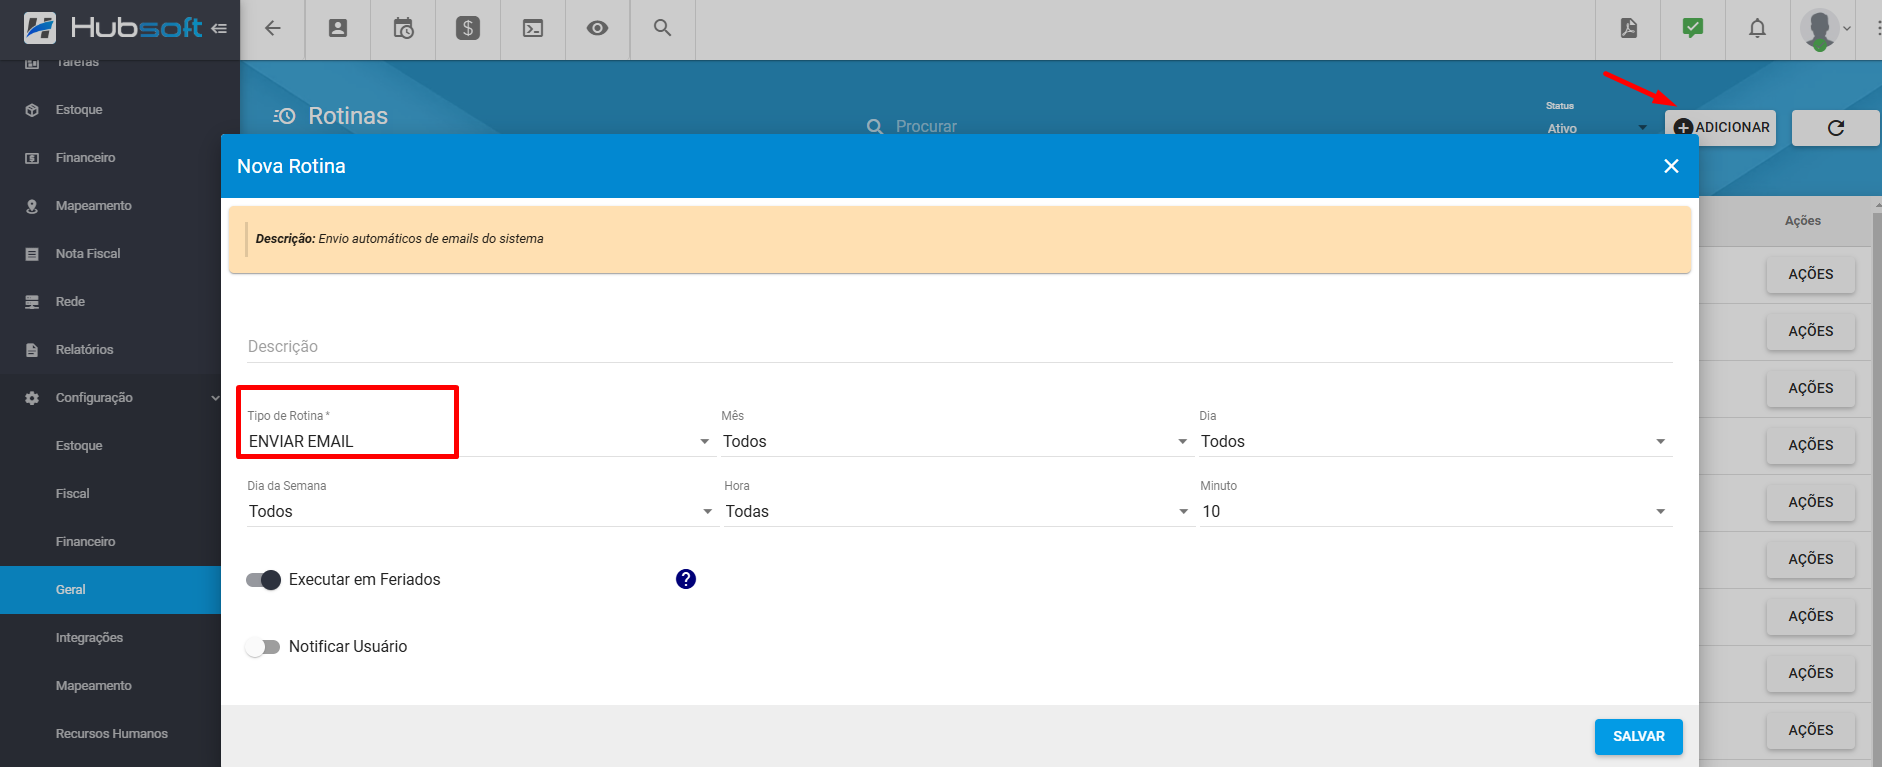The width and height of the screenshot is (1882, 767).
Task: Click the blue help question mark icon
Action: pos(686,579)
